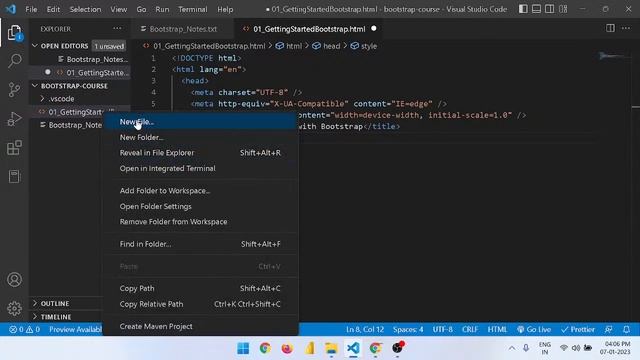The height and width of the screenshot is (360, 640).
Task: Open the Go menu
Action: point(141,9)
